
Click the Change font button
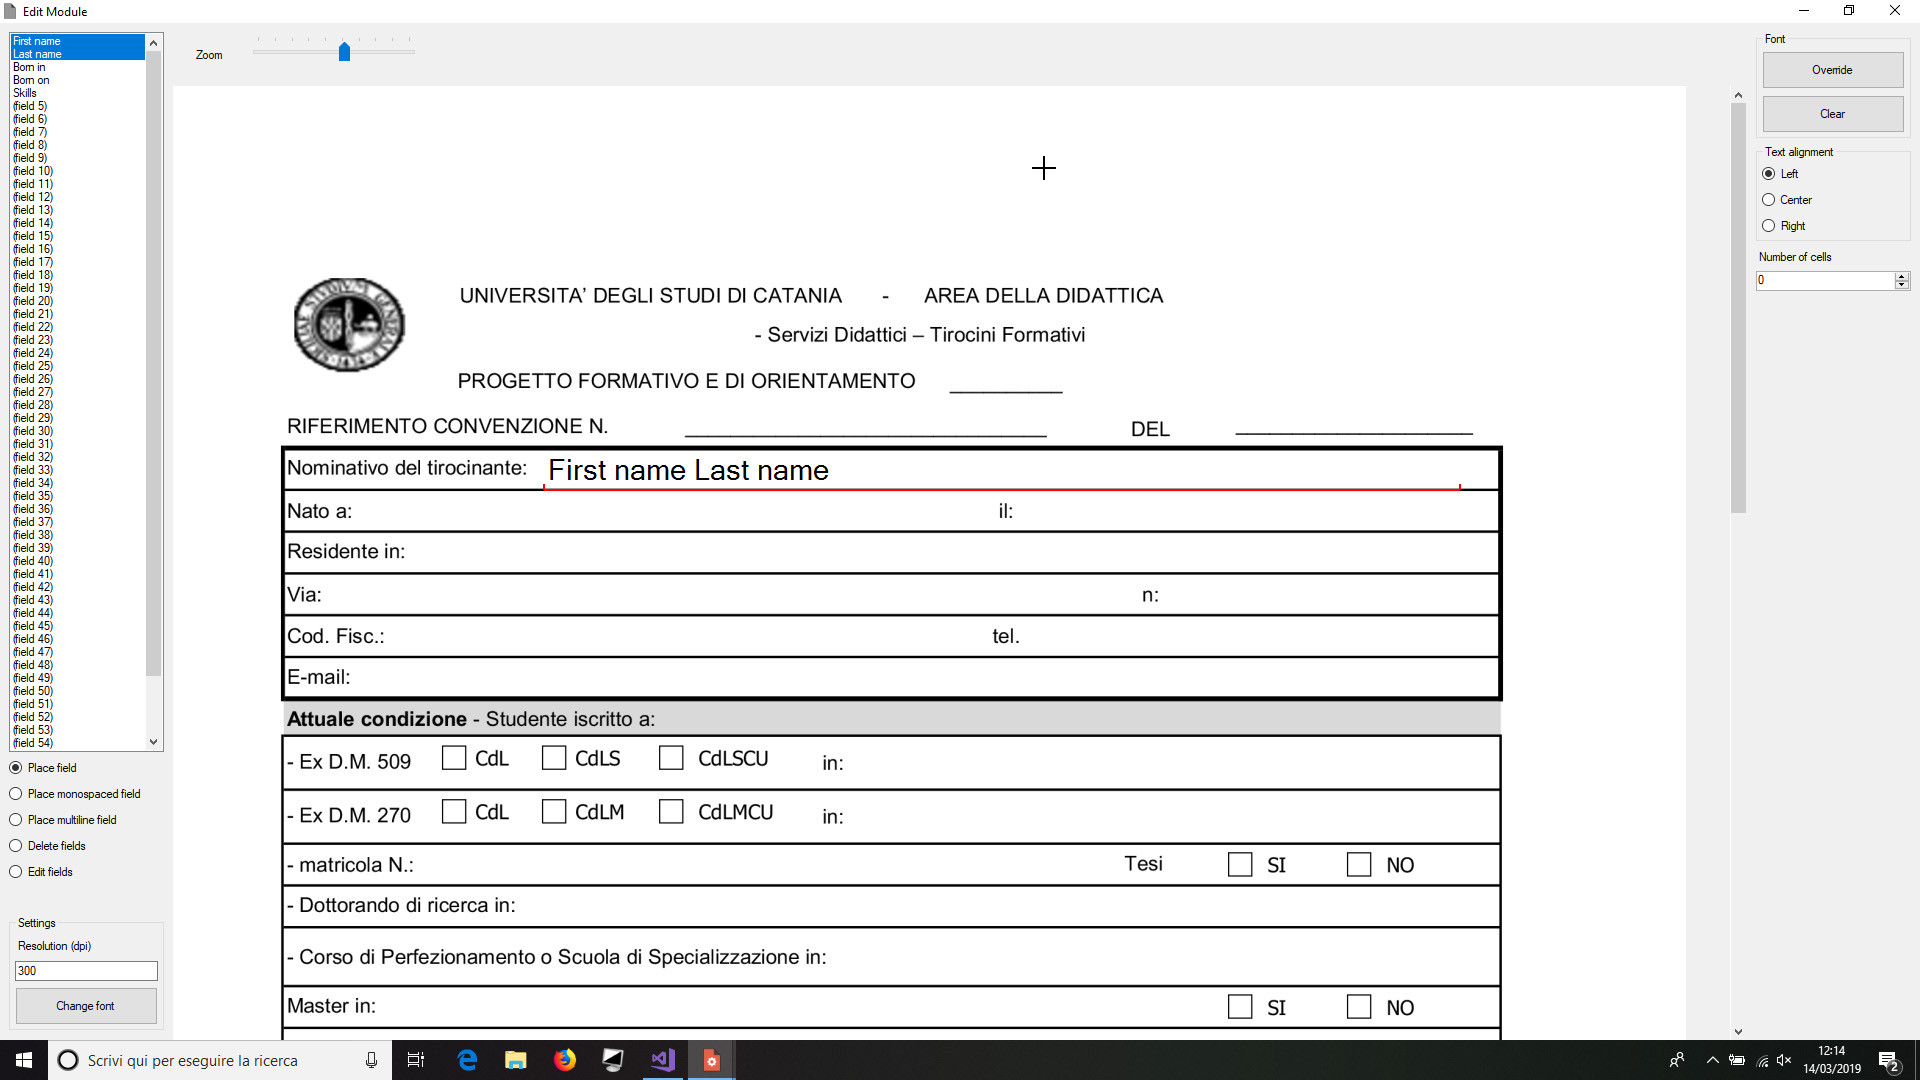click(x=85, y=1006)
